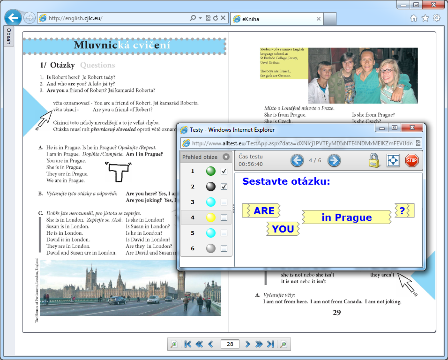Click compatibility icon in Testy address bar
This screenshot has height=360, width=448.
(418, 143)
